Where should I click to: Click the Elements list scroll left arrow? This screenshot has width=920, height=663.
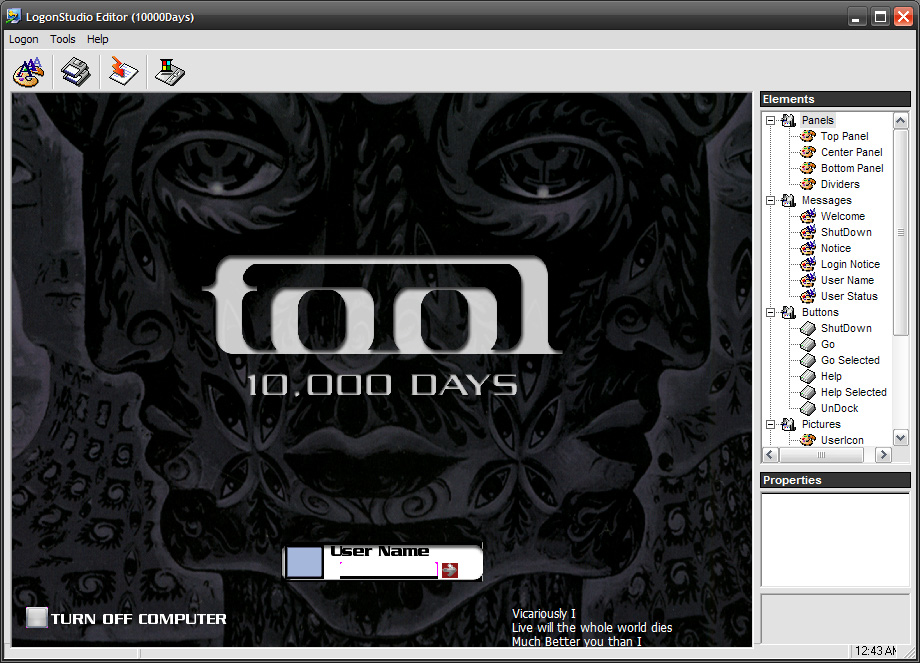[x=771, y=455]
